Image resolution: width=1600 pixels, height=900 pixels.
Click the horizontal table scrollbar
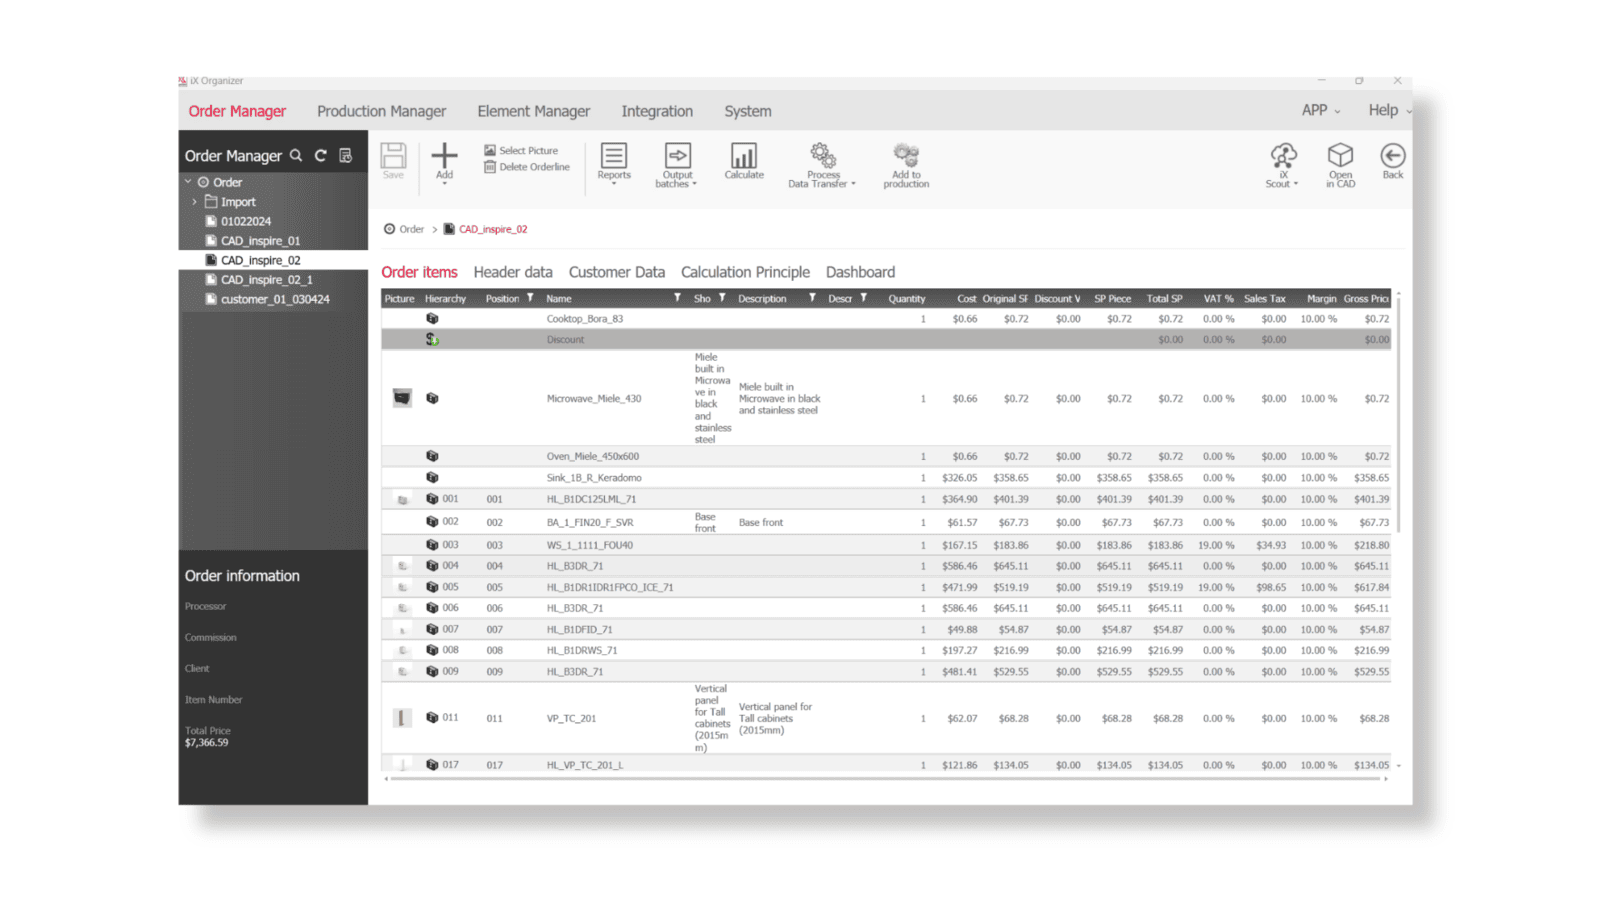click(886, 779)
